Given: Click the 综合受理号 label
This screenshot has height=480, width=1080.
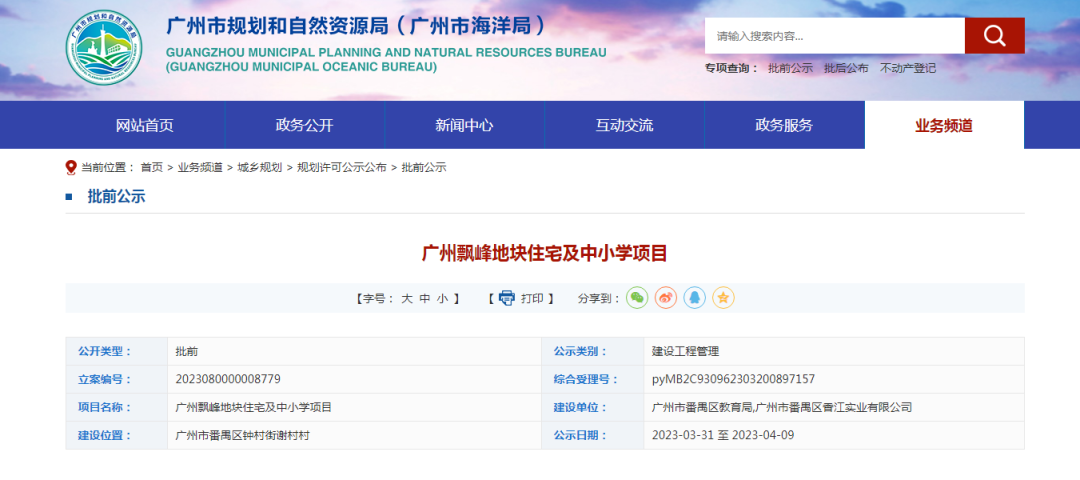Looking at the screenshot, I should (585, 379).
